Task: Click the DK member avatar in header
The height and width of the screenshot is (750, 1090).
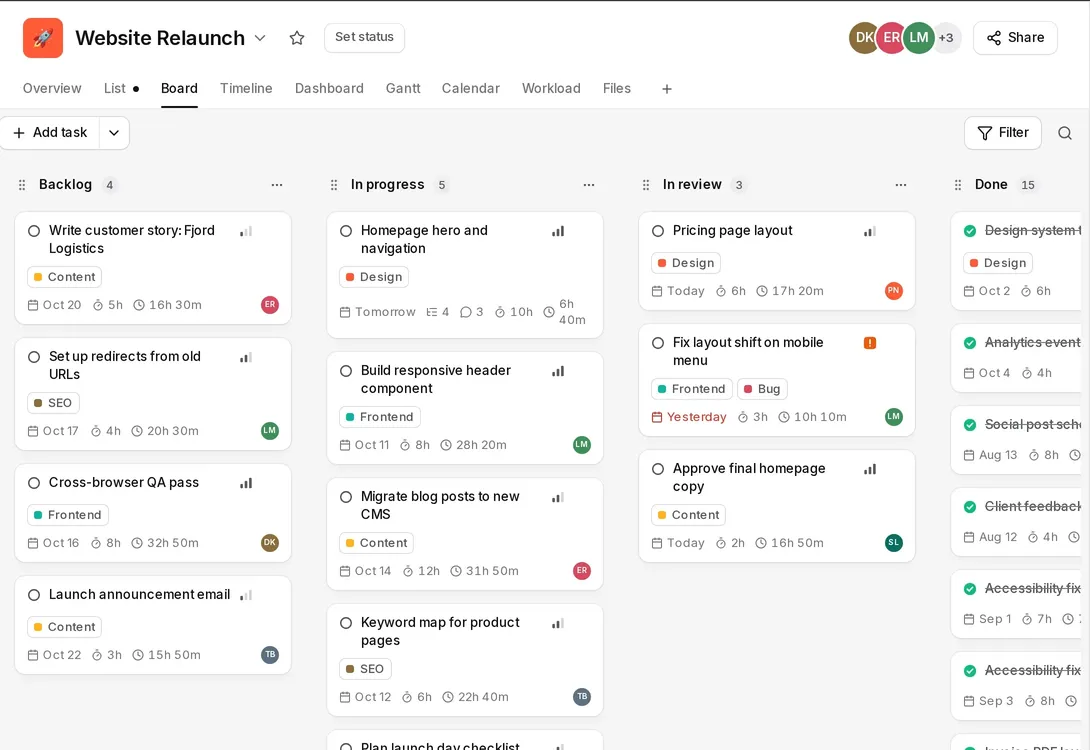Action: (864, 38)
